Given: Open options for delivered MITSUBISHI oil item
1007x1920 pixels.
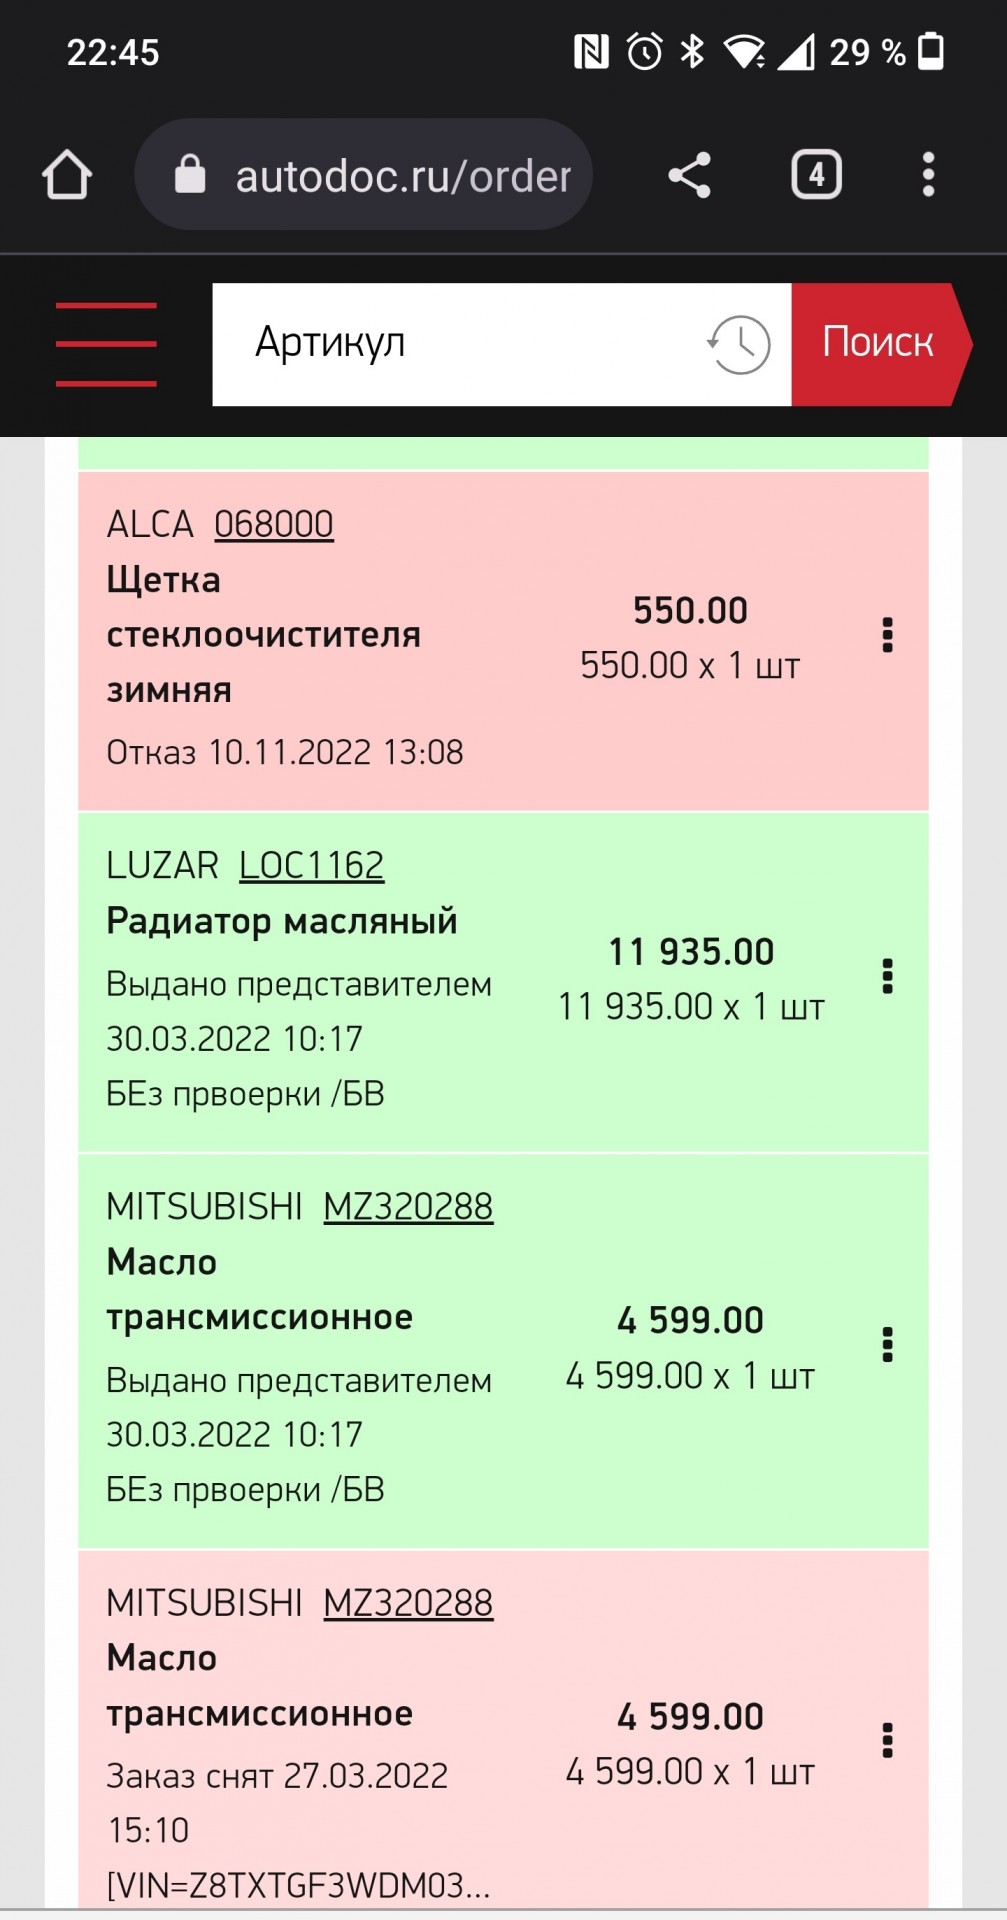Looking at the screenshot, I should [x=887, y=1345].
